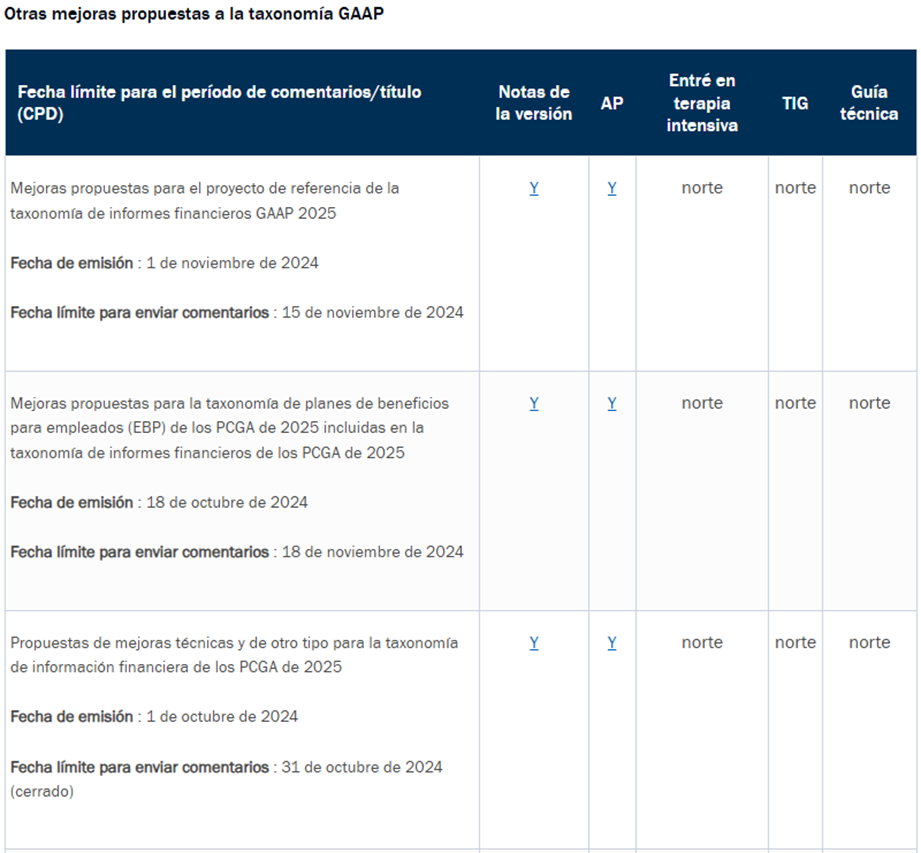Click the 'Guía técnica' column header

click(x=869, y=103)
